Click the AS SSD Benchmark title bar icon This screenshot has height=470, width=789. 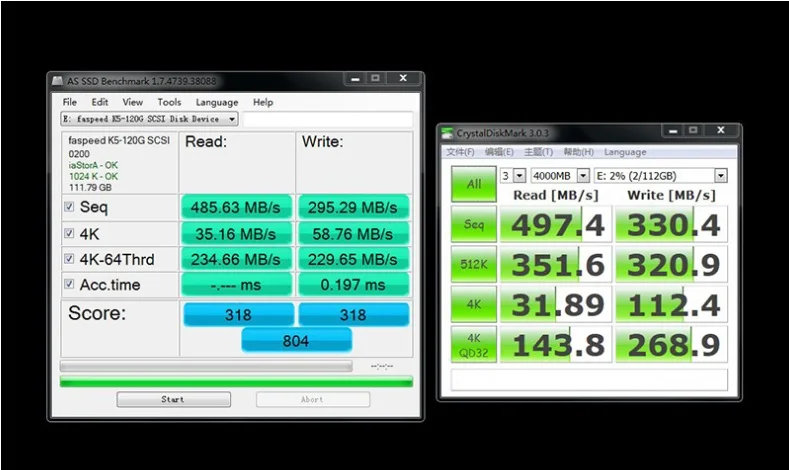pyautogui.click(x=58, y=81)
